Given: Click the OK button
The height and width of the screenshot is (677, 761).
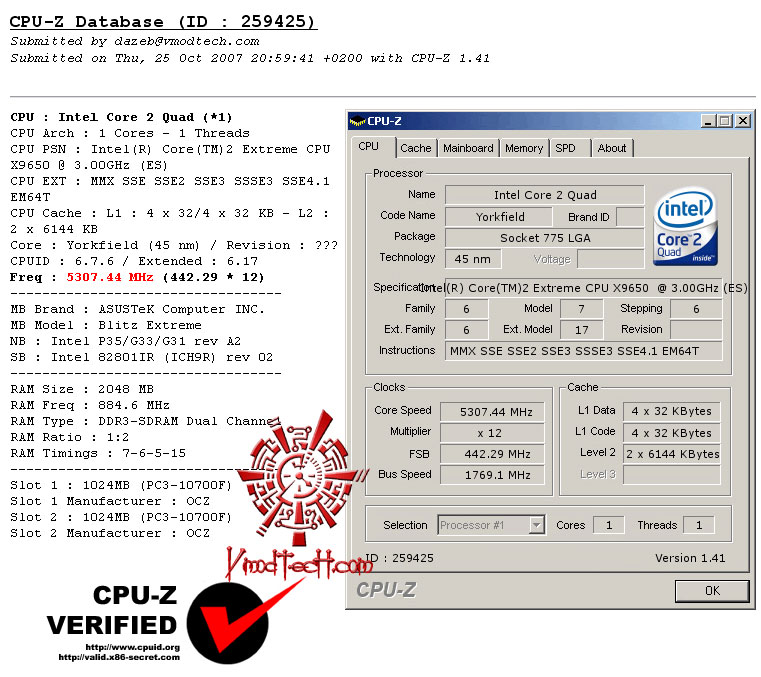Looking at the screenshot, I should coord(712,591).
